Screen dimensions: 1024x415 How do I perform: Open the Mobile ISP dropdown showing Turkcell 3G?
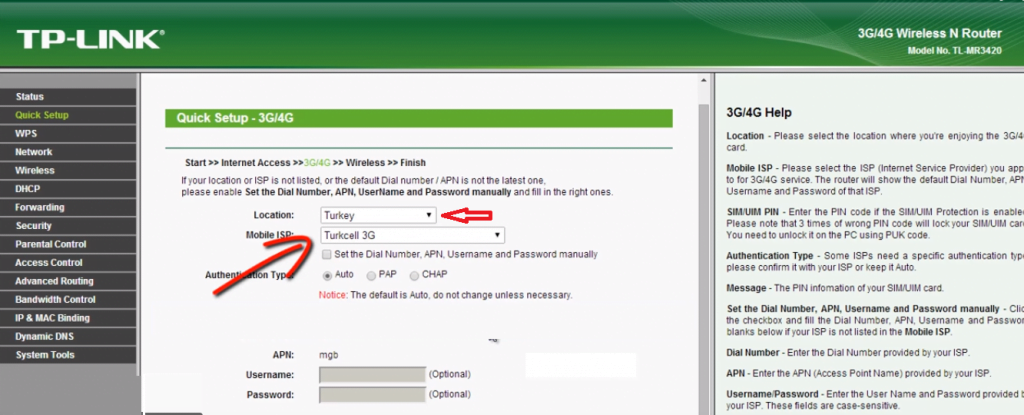tap(412, 235)
